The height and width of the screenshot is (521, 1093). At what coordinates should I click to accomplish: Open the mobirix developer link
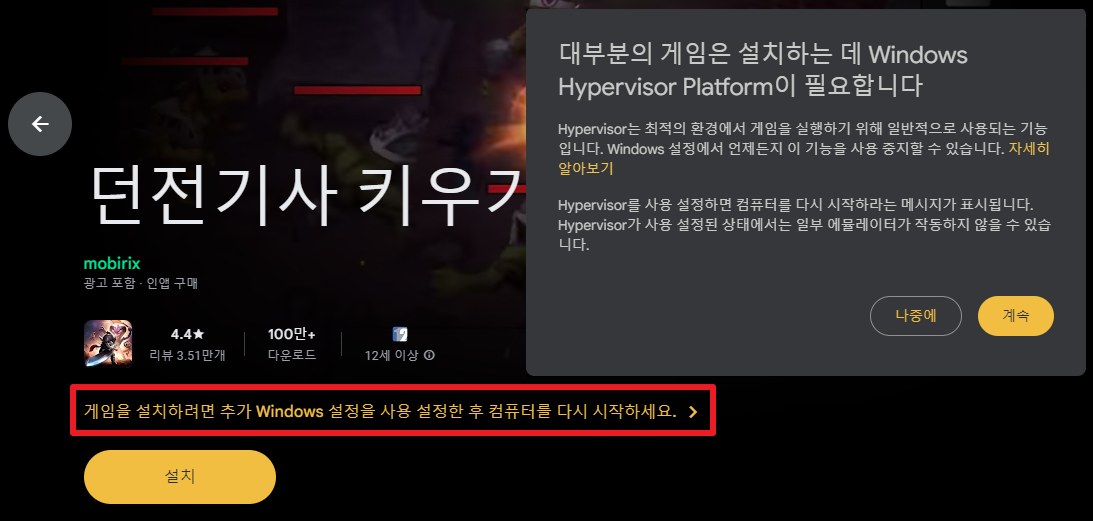(112, 264)
